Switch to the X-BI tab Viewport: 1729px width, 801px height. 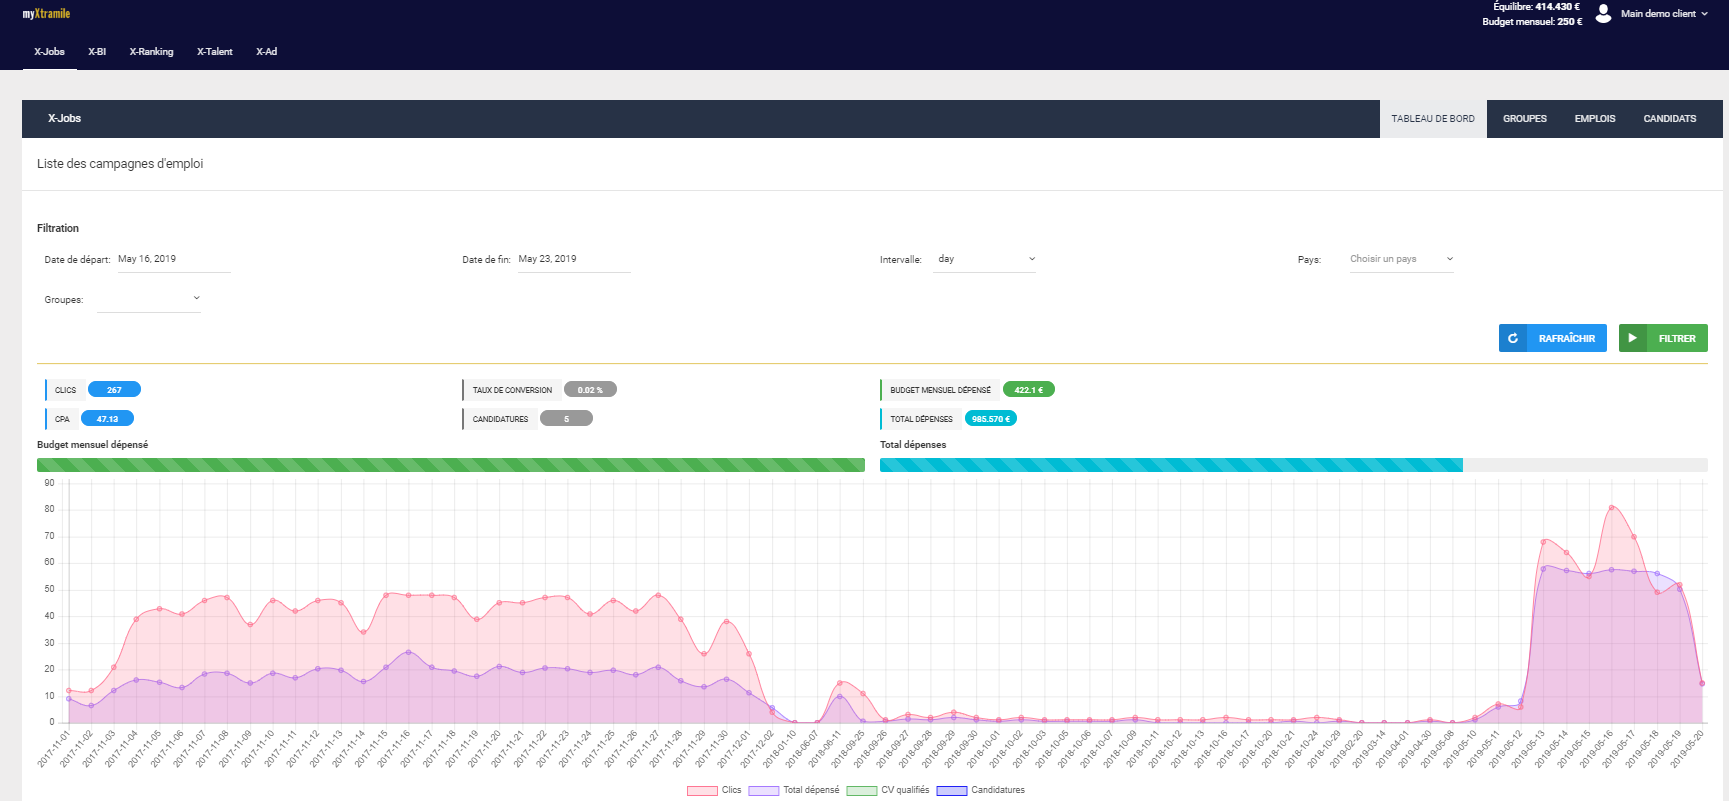[97, 52]
